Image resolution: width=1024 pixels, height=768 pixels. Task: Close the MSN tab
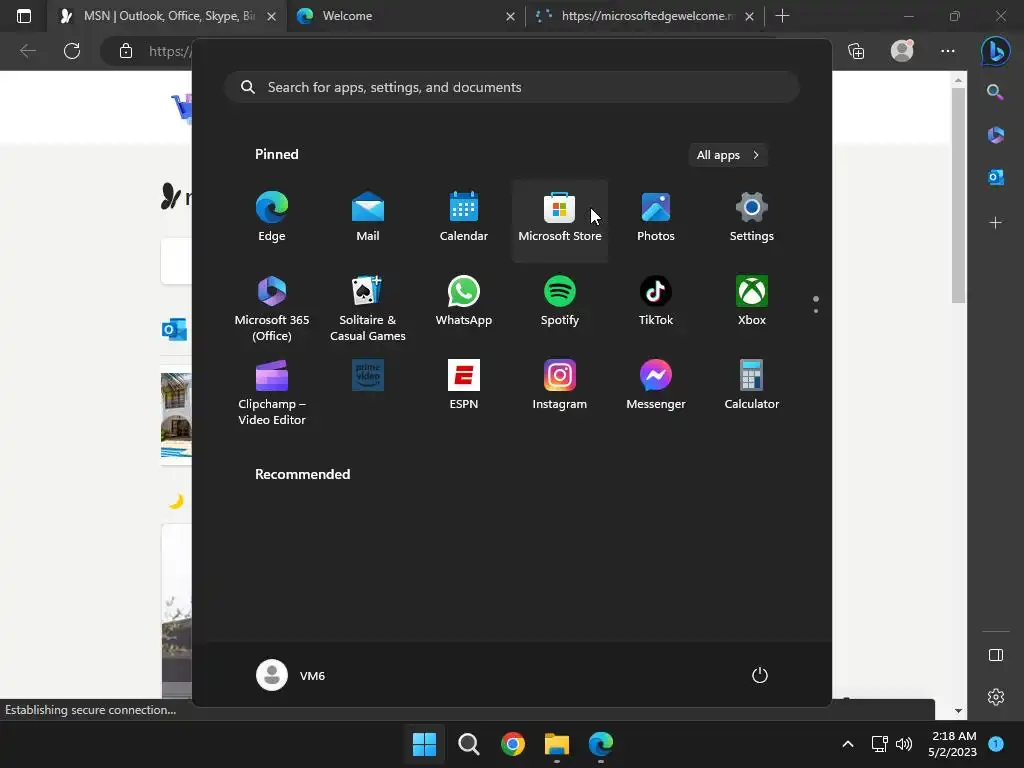pos(272,16)
